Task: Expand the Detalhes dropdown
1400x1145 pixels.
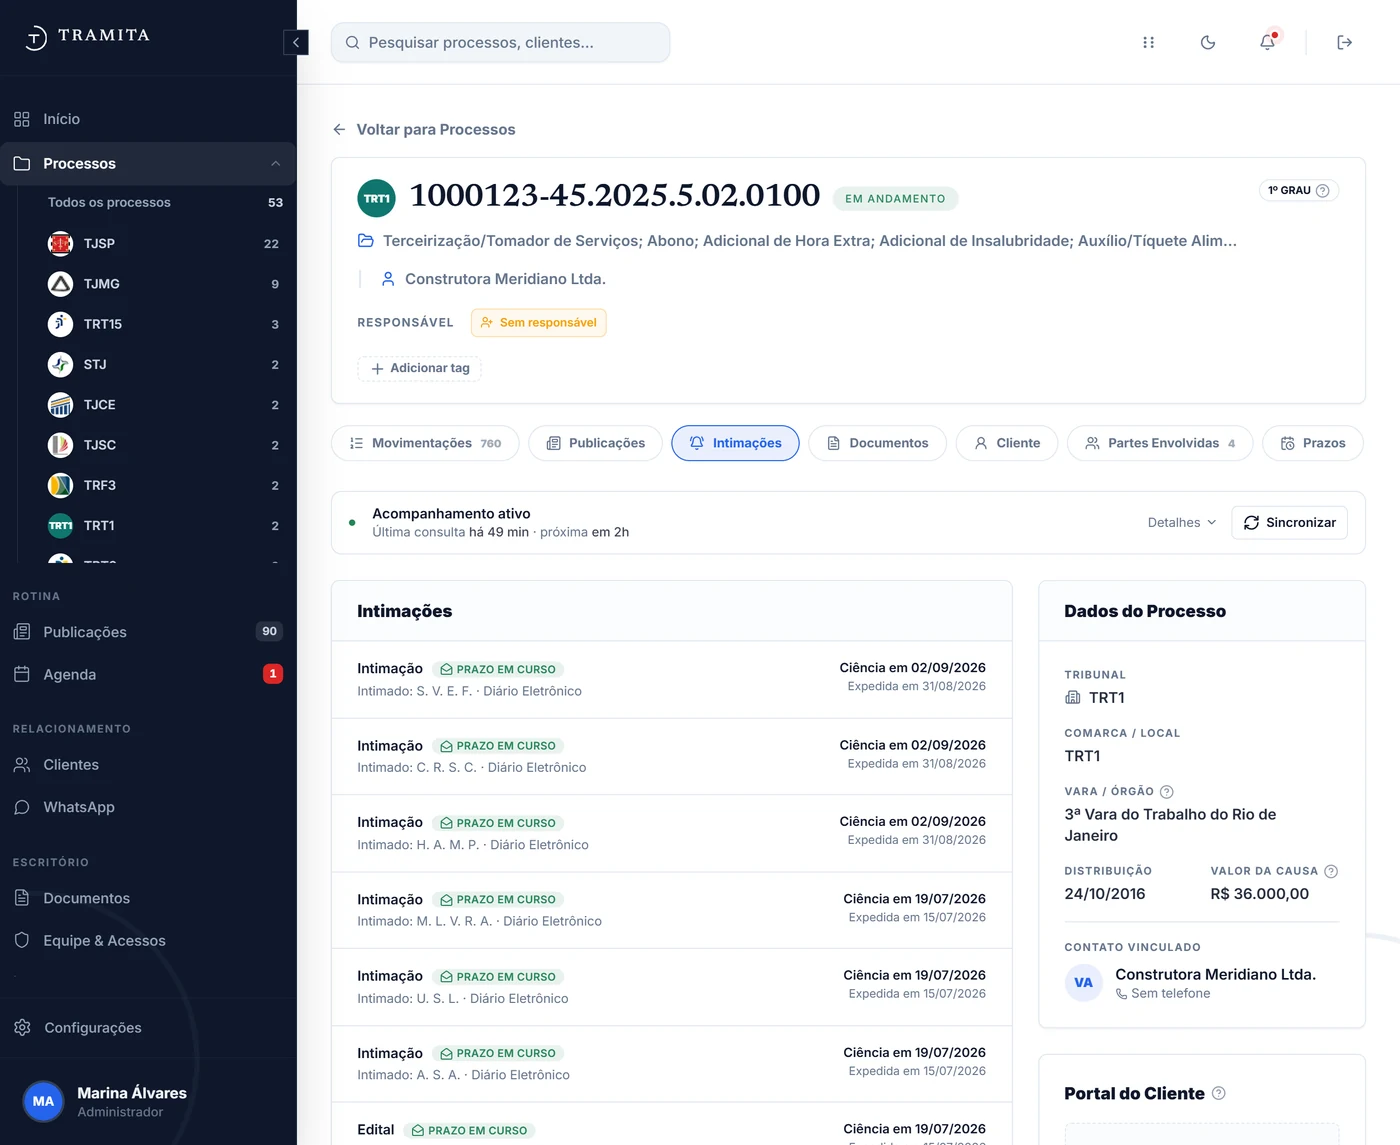Action: [1182, 522]
